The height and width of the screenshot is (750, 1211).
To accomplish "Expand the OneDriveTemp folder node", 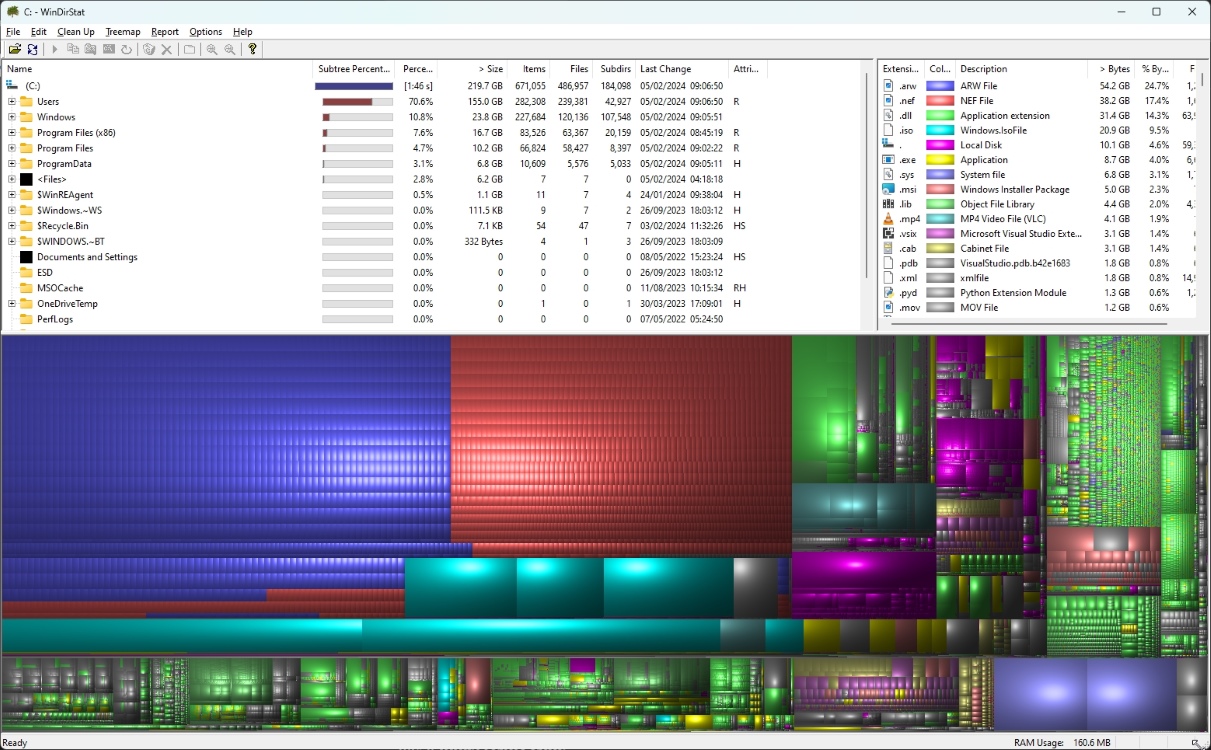I will point(12,304).
